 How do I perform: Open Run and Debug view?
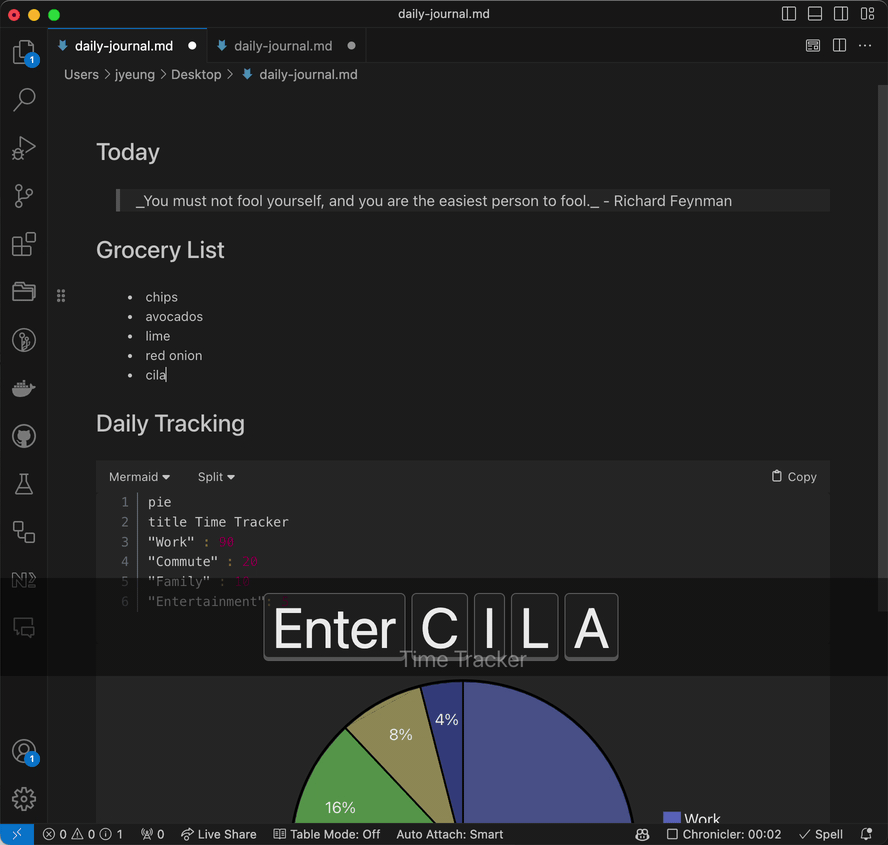tap(24, 148)
